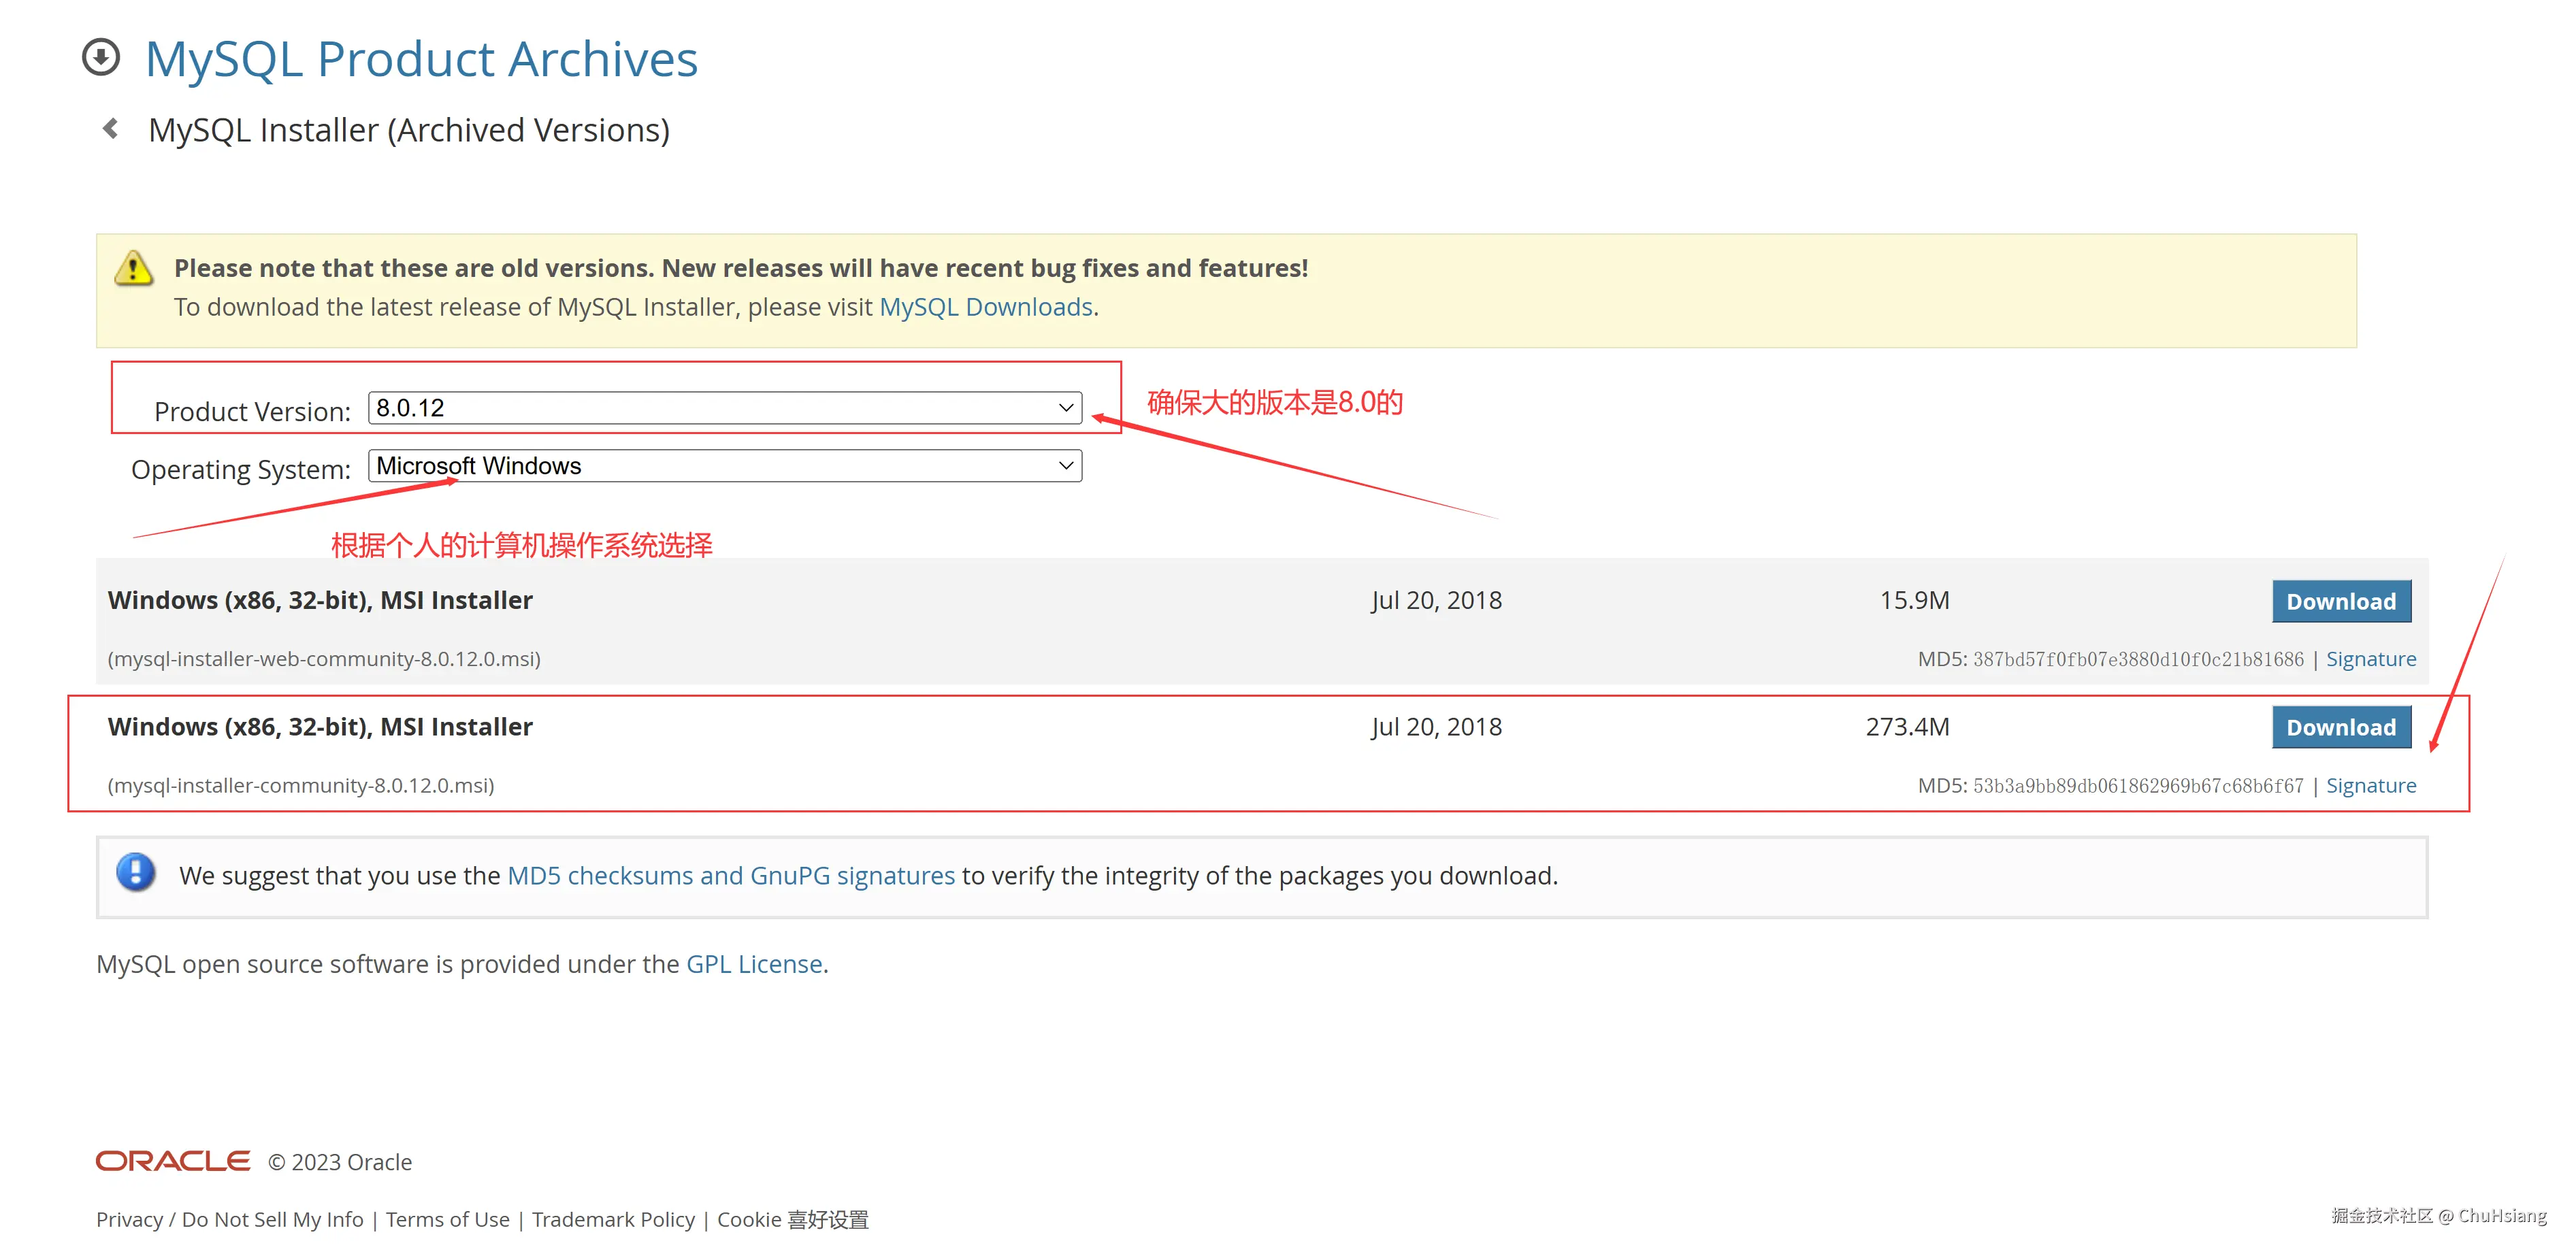Open MD5 checksums and GnuPG signatures link

click(x=731, y=875)
